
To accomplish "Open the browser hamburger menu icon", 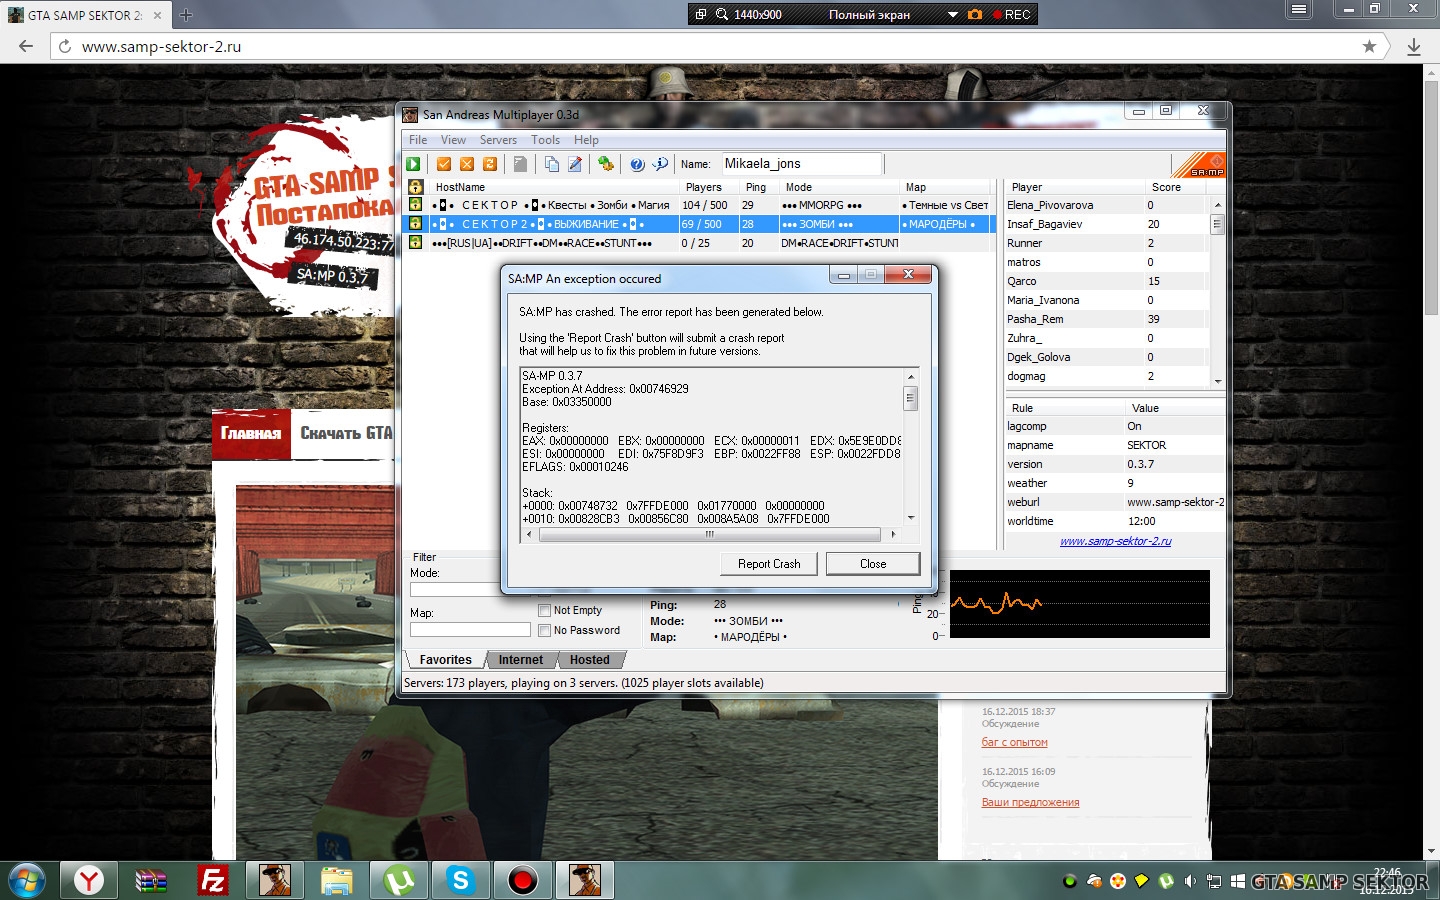I will click(1298, 9).
